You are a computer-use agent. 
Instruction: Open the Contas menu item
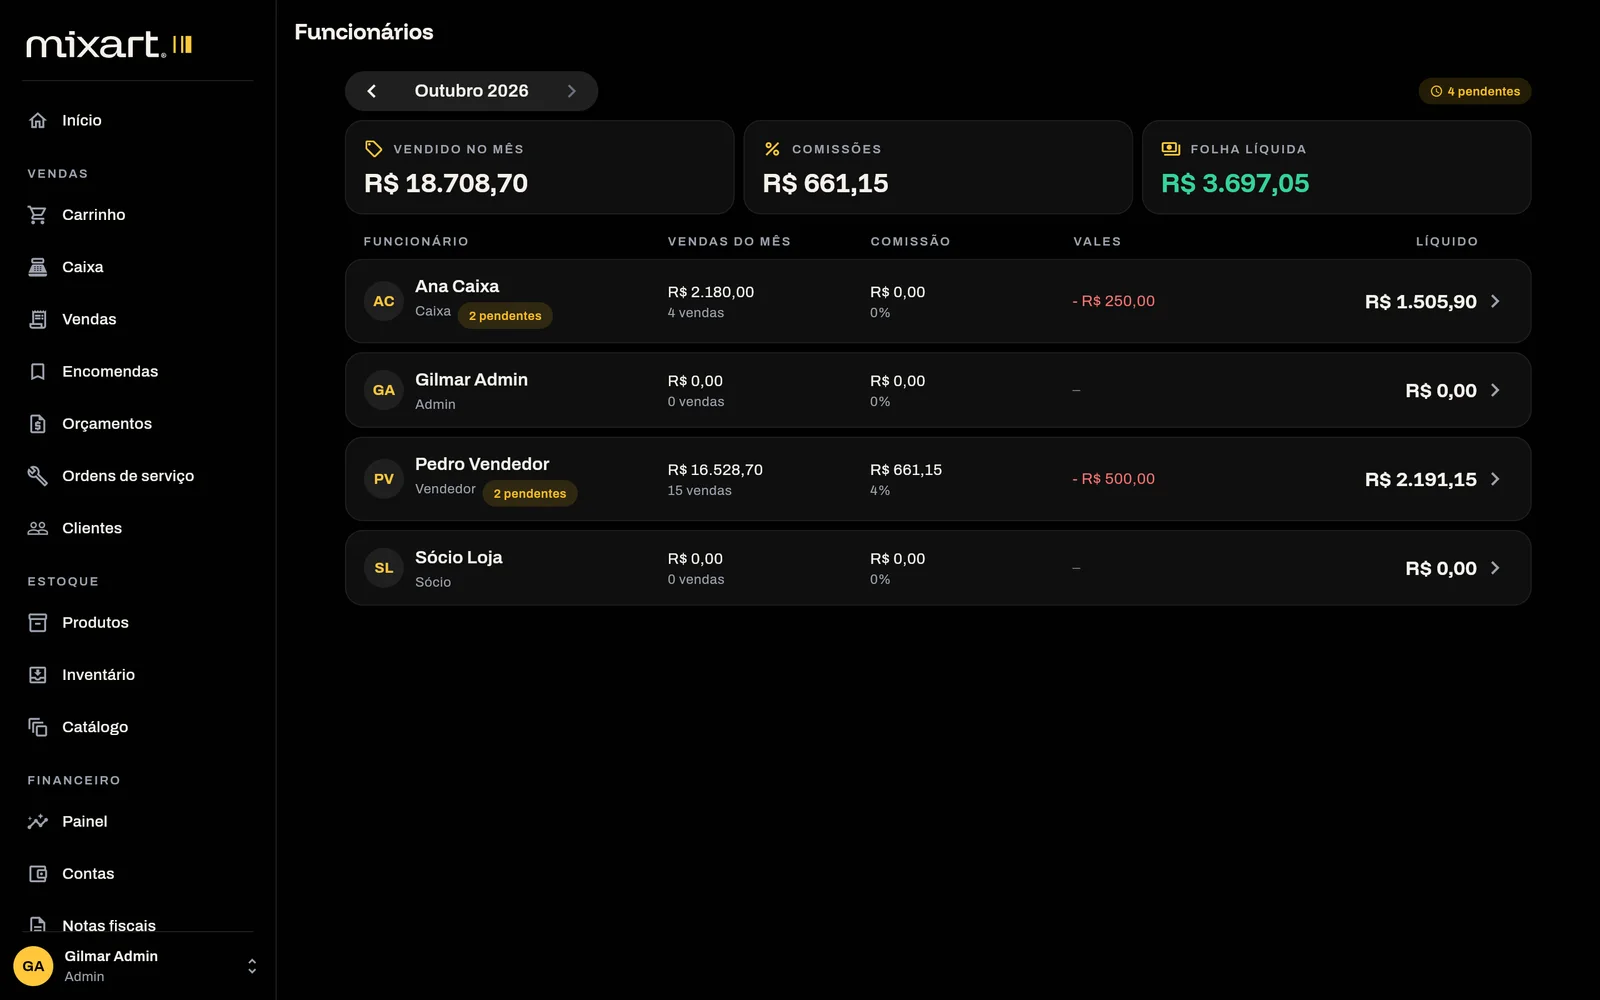[x=138, y=874]
